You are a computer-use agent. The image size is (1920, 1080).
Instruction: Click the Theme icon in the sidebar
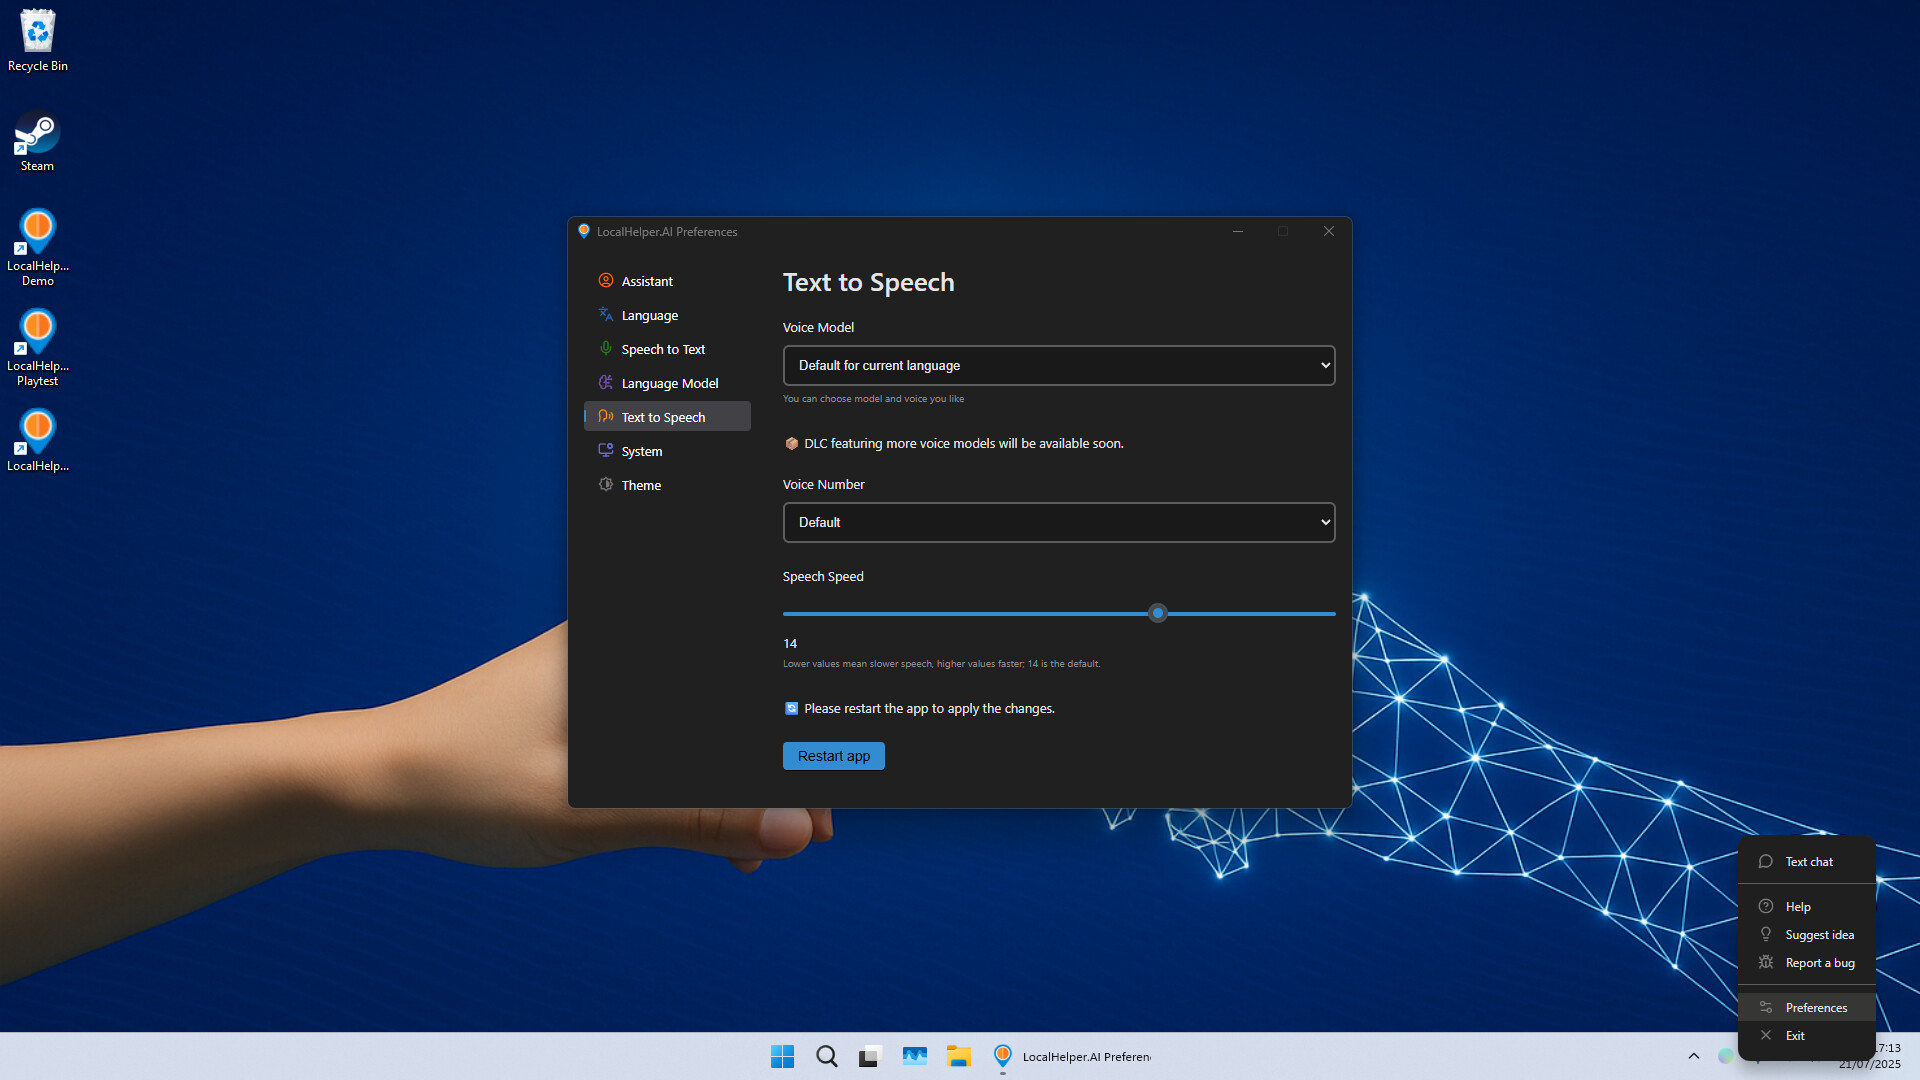[605, 484]
